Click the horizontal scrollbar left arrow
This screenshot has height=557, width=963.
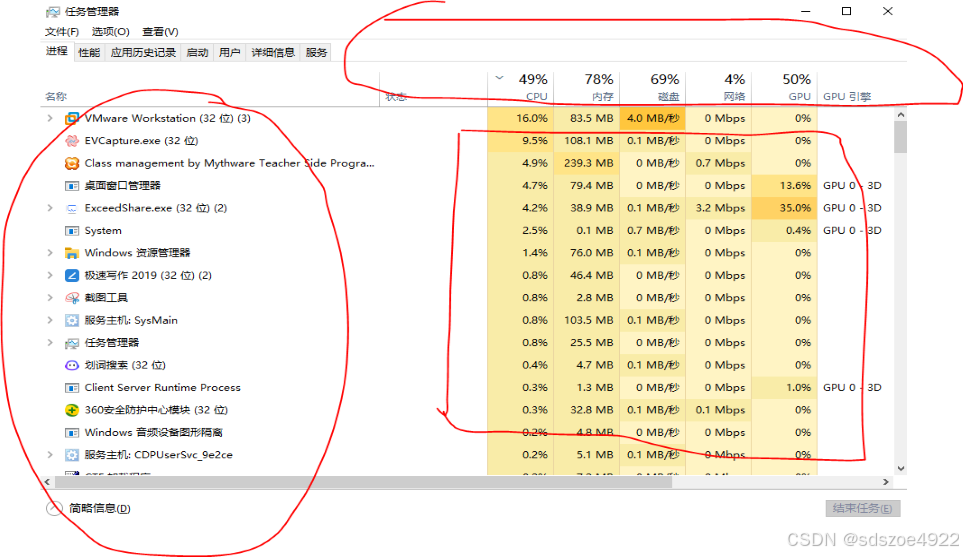pos(47,482)
